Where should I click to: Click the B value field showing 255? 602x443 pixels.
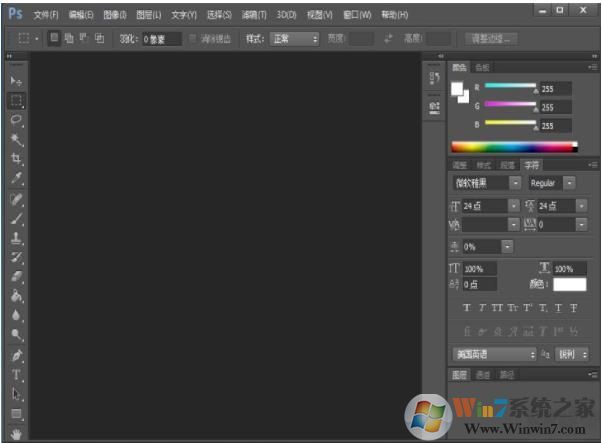[x=555, y=126]
